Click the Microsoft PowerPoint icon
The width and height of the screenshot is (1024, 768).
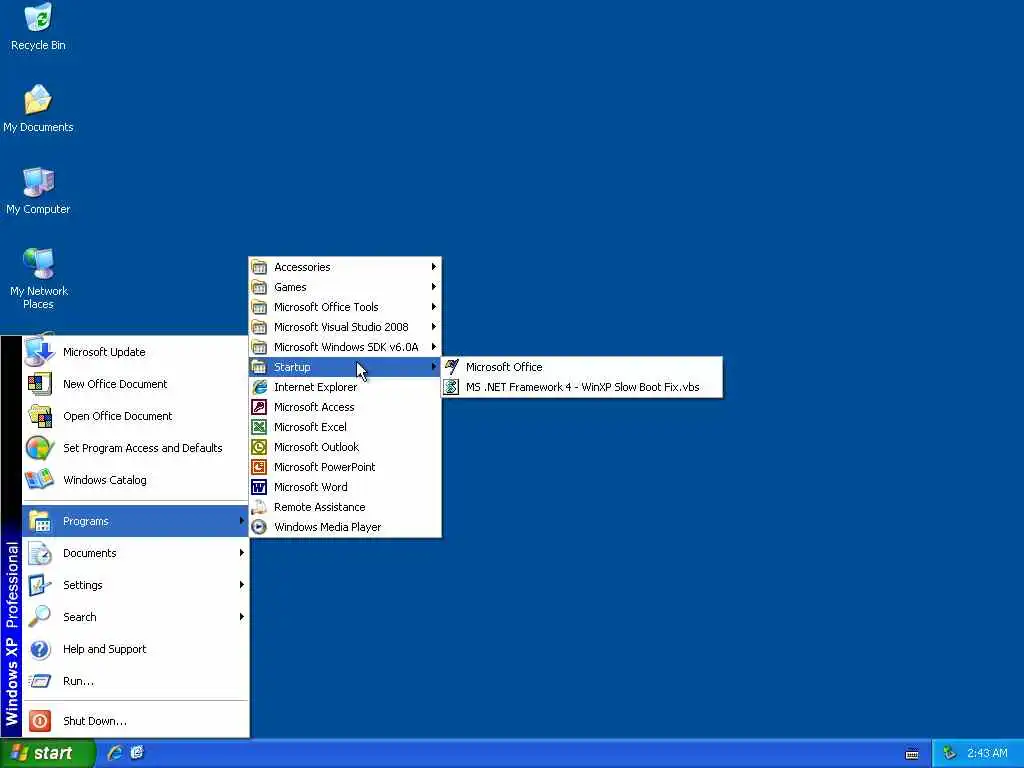tap(259, 467)
